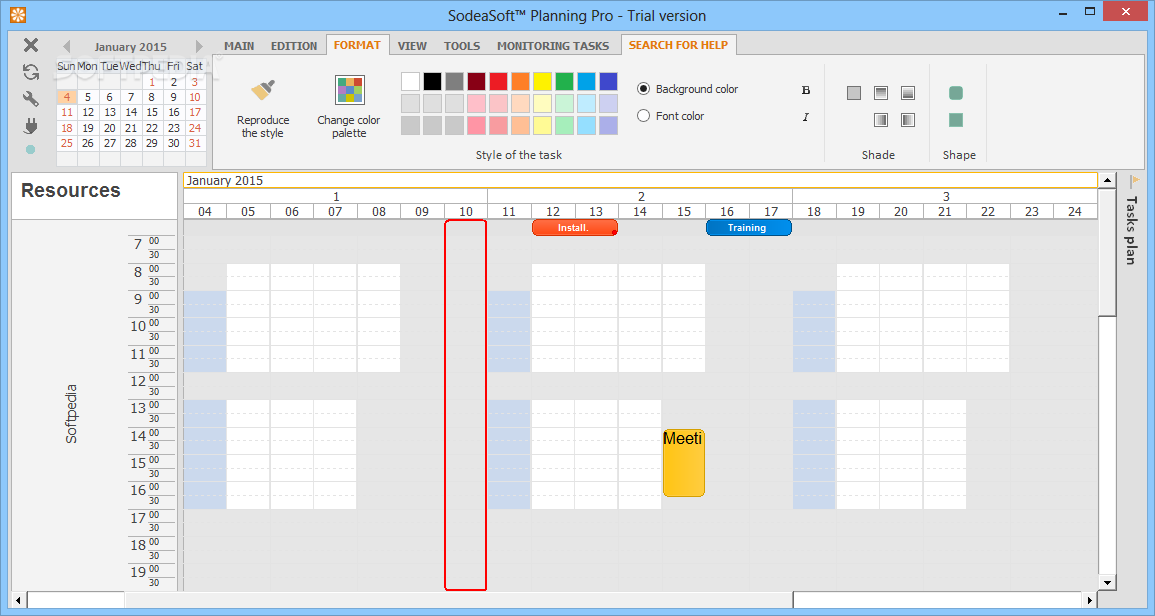This screenshot has height=616, width=1155.
Task: Open the FORMAT tab
Action: click(x=357, y=45)
